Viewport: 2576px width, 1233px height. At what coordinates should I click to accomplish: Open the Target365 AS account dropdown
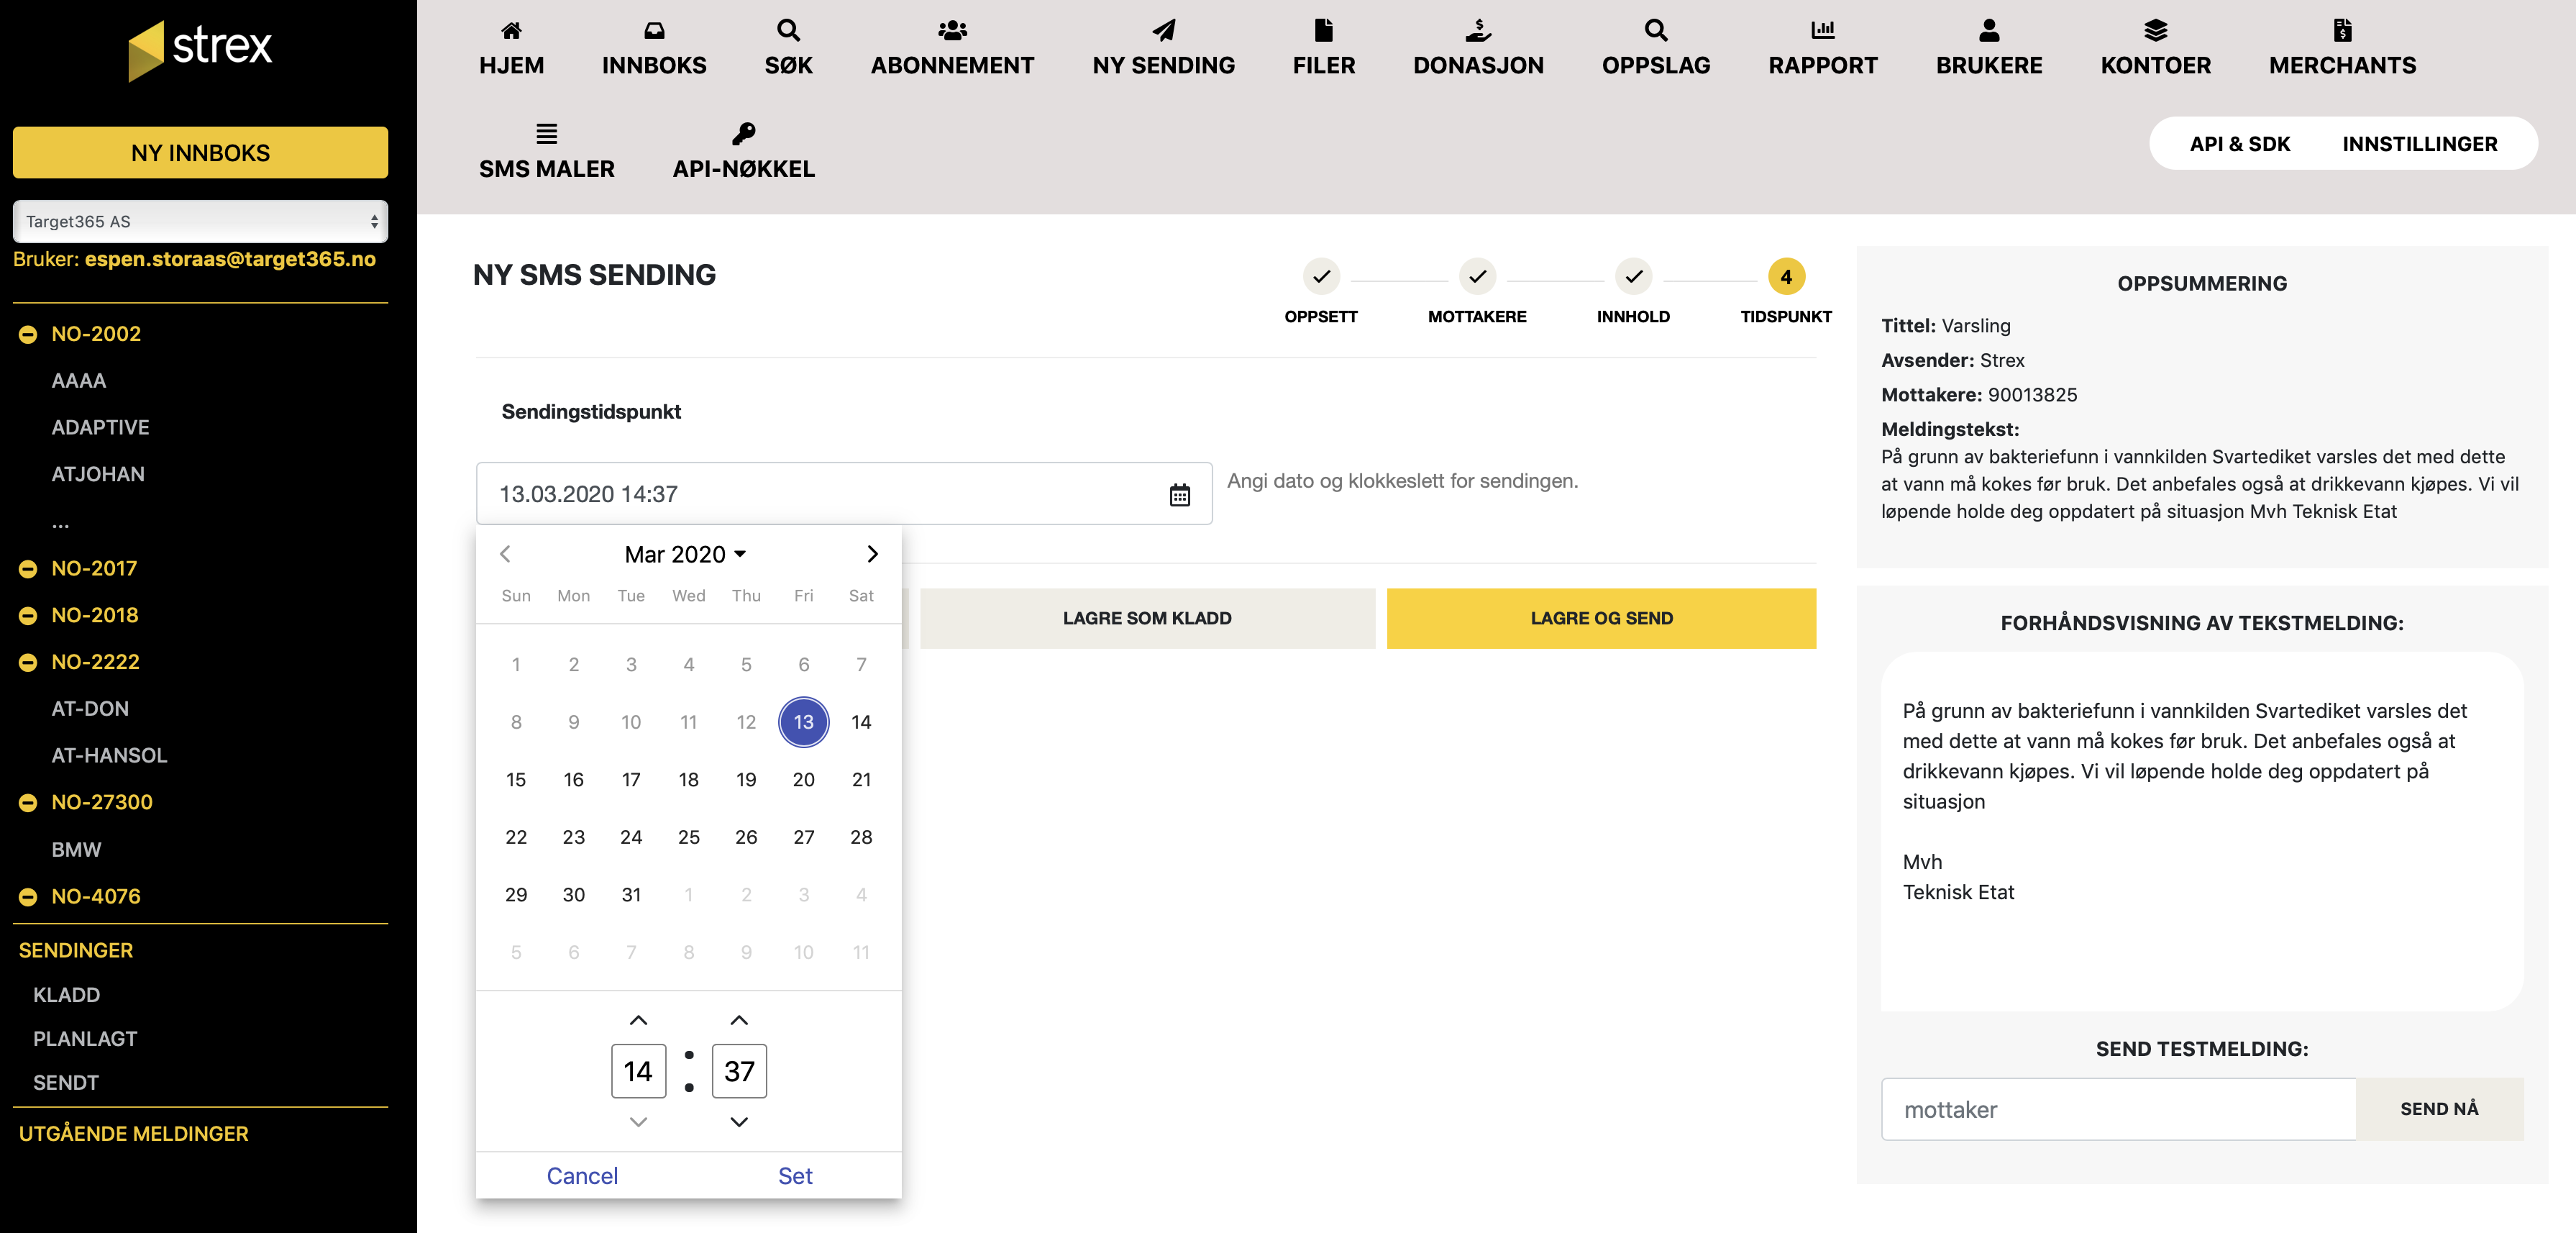[x=200, y=221]
